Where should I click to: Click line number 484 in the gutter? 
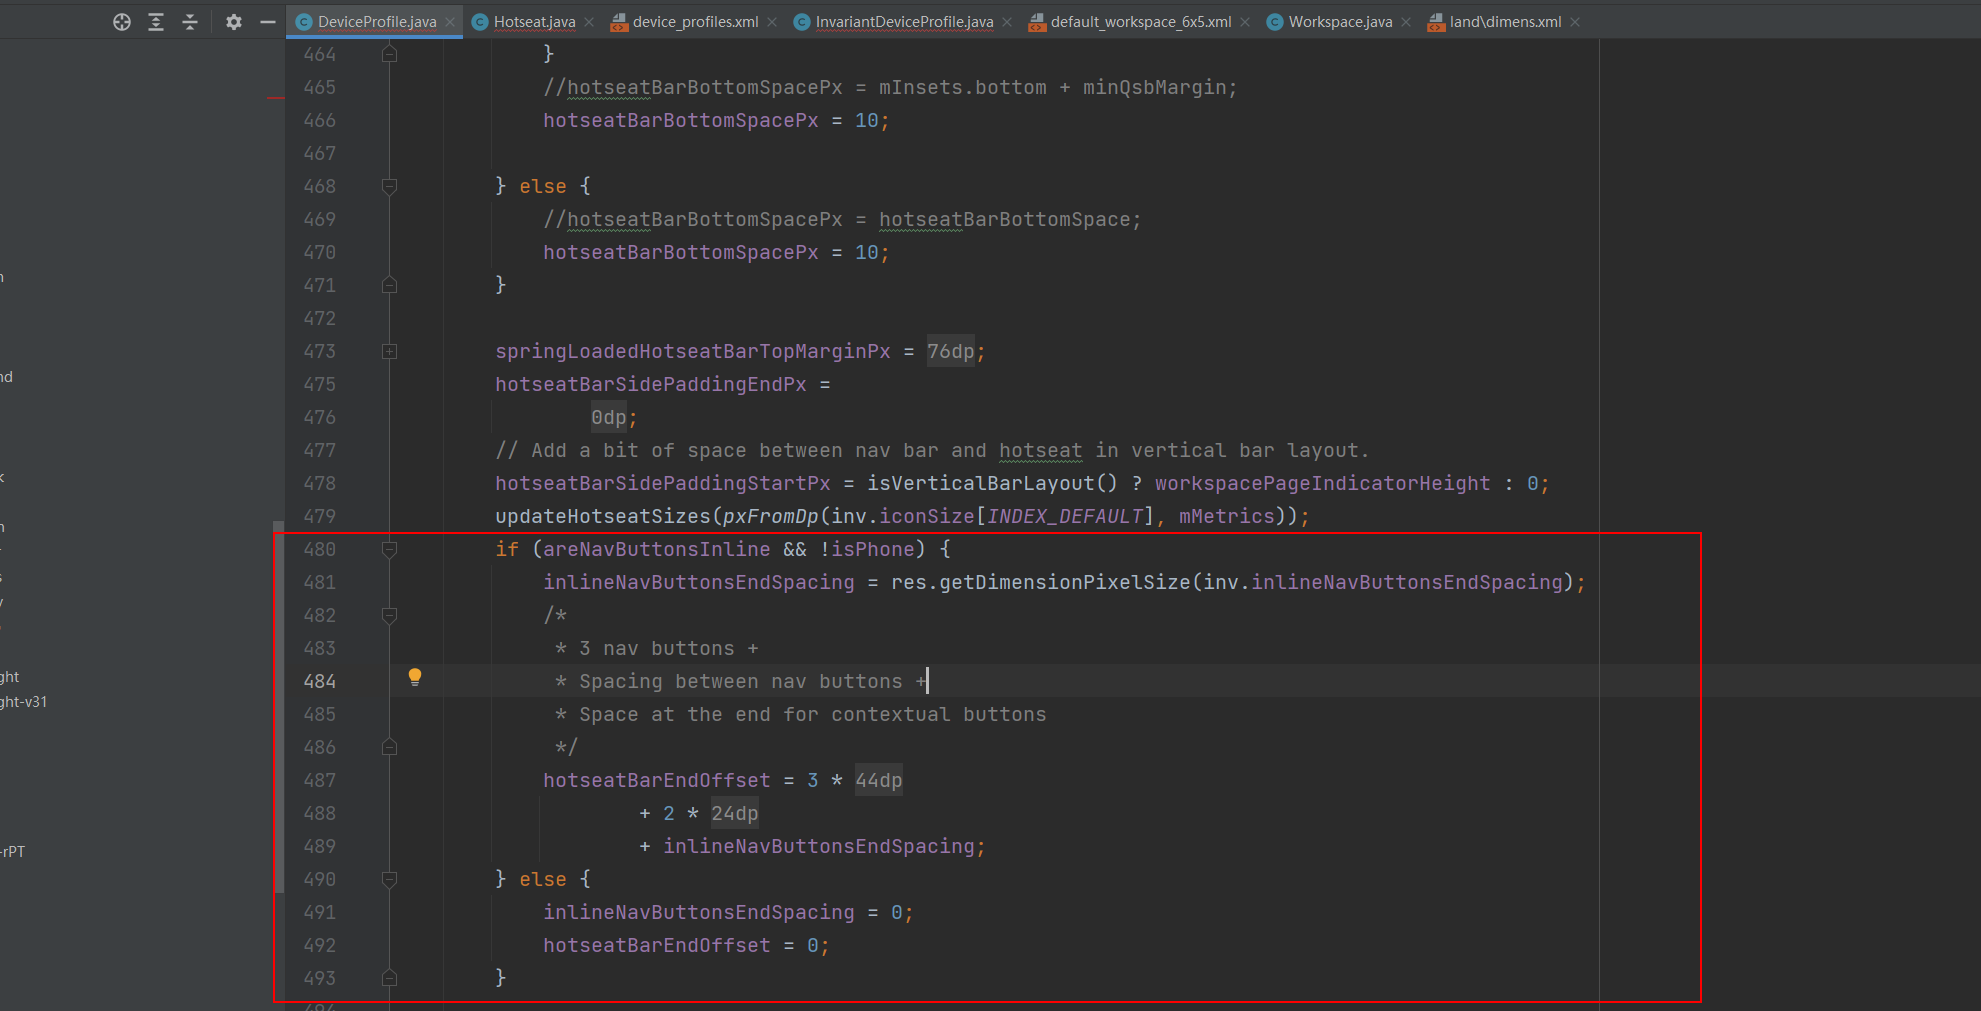[x=320, y=681]
